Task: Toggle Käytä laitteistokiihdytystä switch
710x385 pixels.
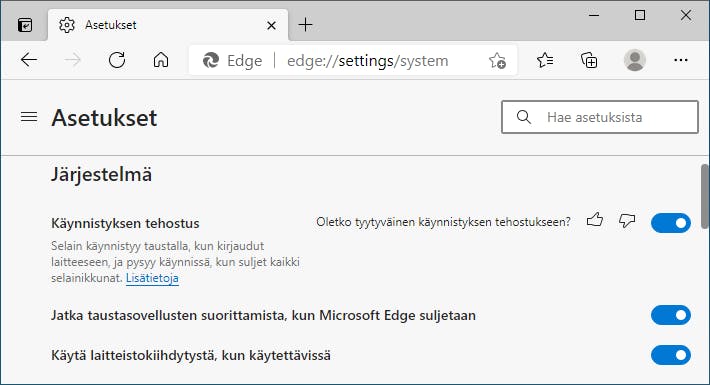Action: (x=671, y=355)
